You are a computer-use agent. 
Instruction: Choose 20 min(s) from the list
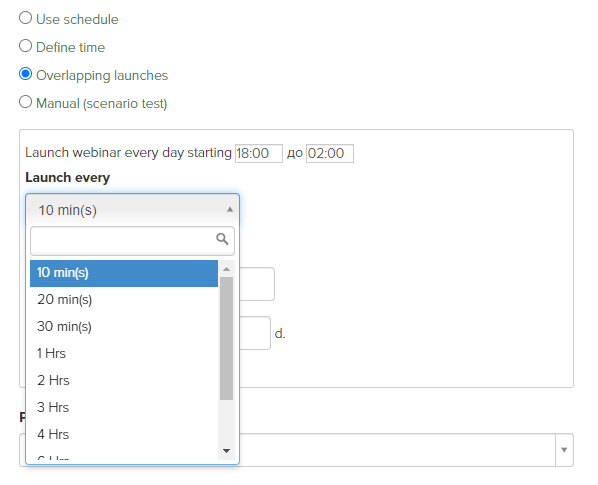click(x=124, y=300)
